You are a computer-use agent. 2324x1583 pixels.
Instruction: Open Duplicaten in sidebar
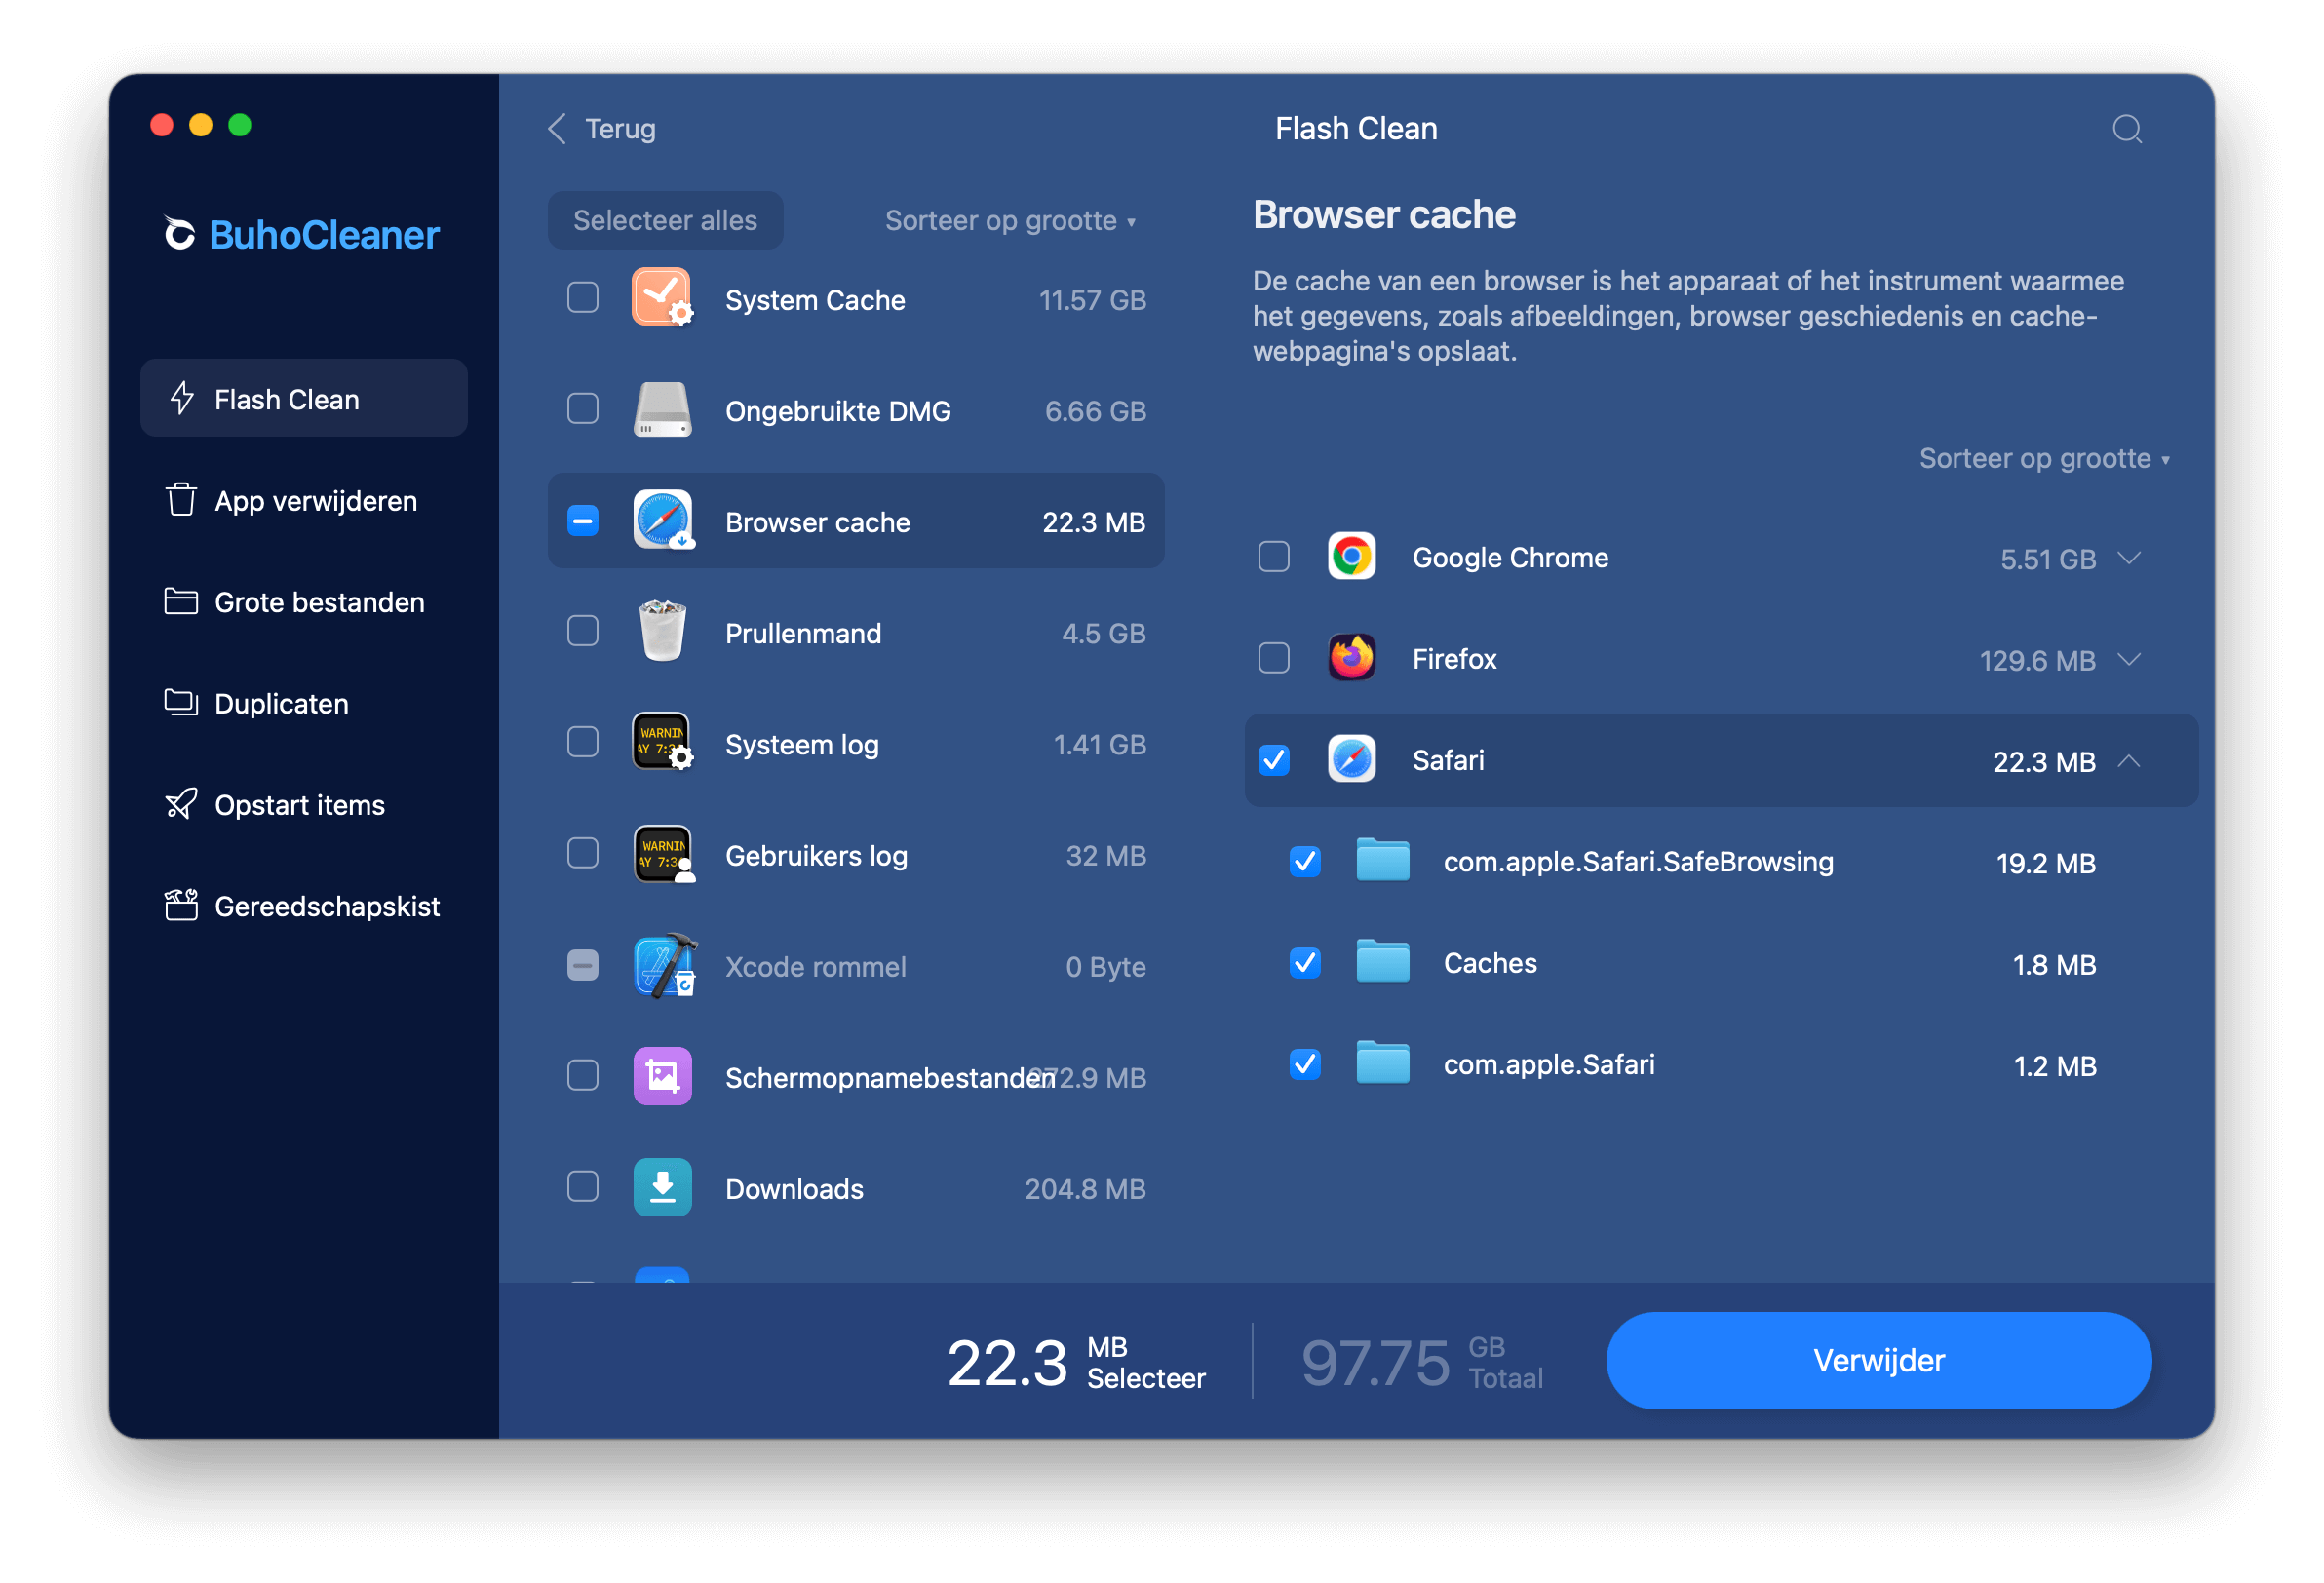point(304,703)
